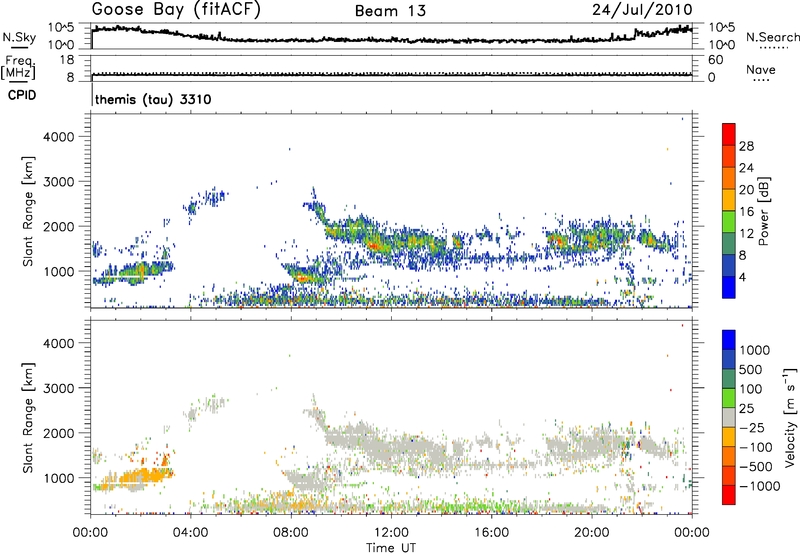
Task: Click the '-500' label on velocity colorbar
Action: pos(755,467)
